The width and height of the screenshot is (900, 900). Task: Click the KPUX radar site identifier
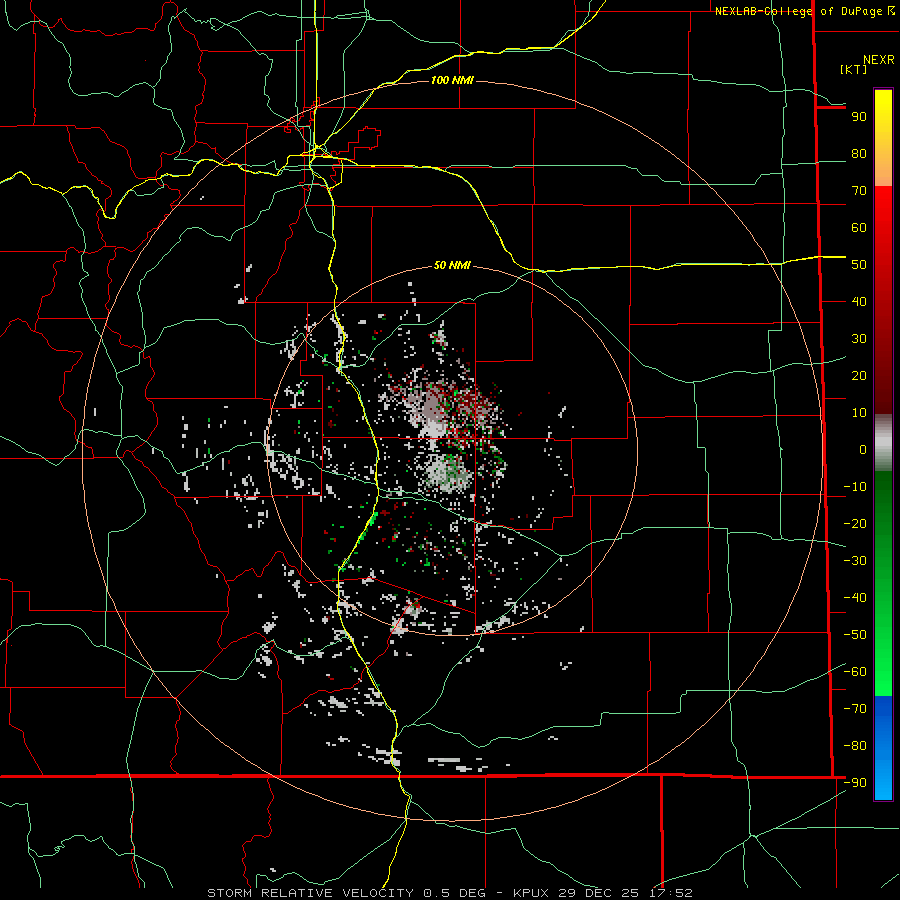(531, 893)
